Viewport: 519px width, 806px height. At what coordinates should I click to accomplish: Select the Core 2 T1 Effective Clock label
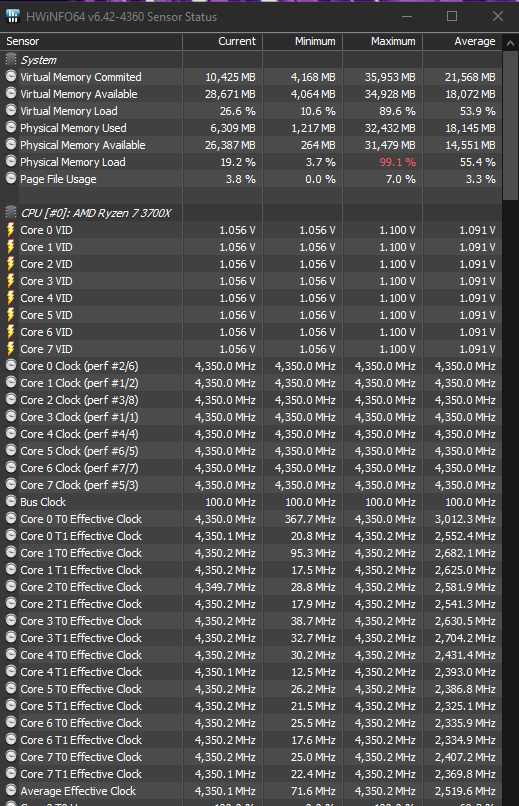point(81,603)
